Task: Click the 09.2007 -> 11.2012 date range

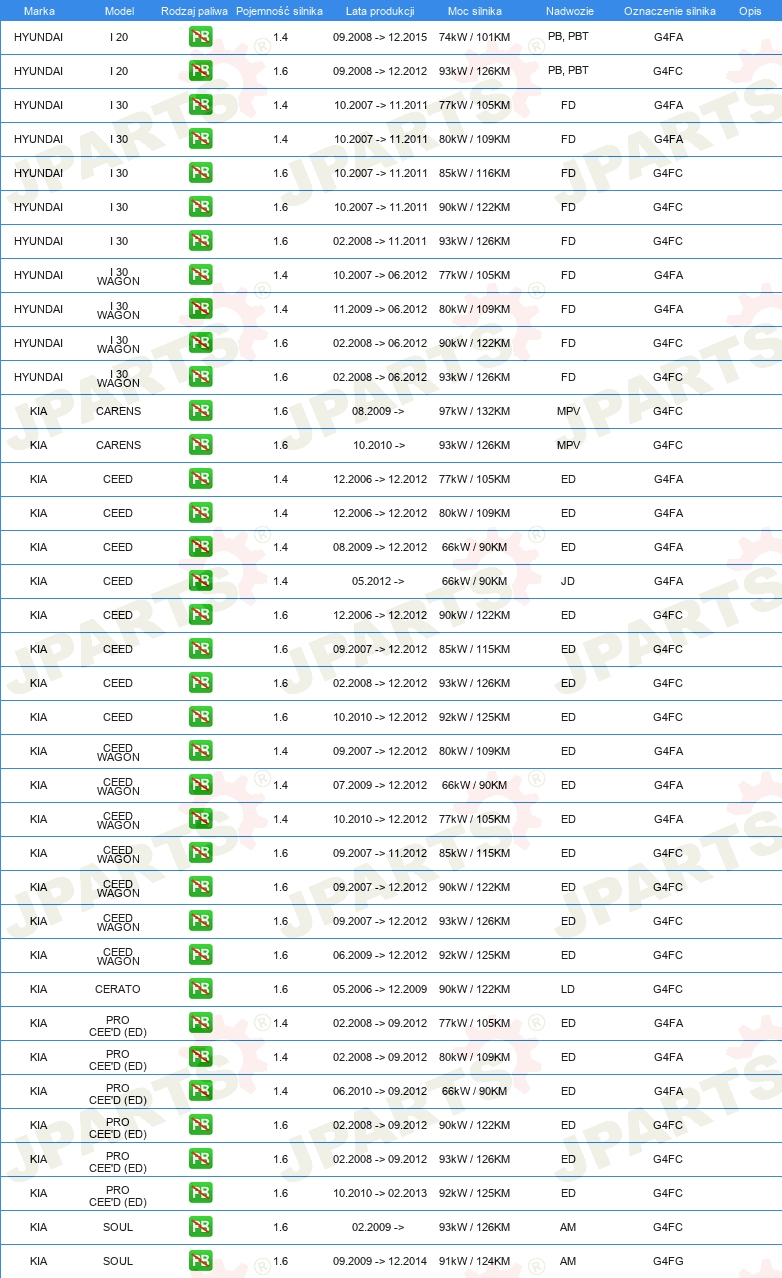Action: click(x=380, y=853)
